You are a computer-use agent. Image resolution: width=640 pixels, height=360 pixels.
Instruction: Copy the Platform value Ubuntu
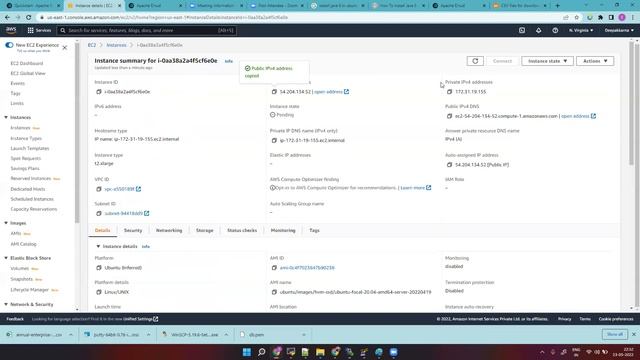click(98, 268)
